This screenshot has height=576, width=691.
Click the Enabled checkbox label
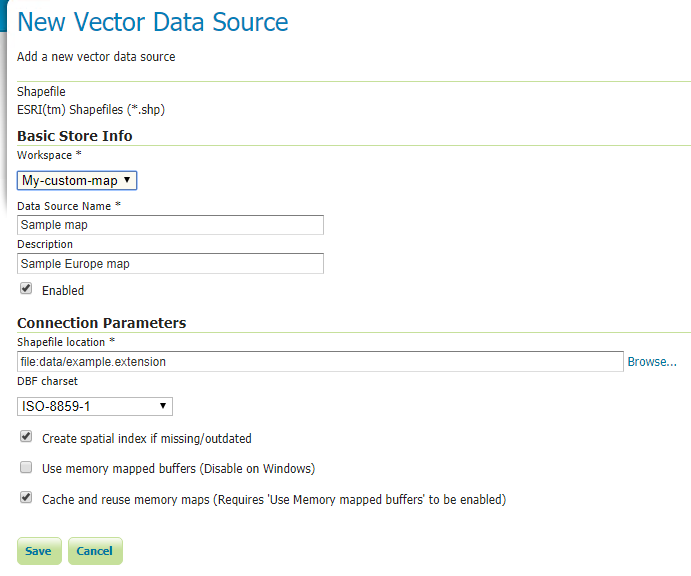[63, 291]
